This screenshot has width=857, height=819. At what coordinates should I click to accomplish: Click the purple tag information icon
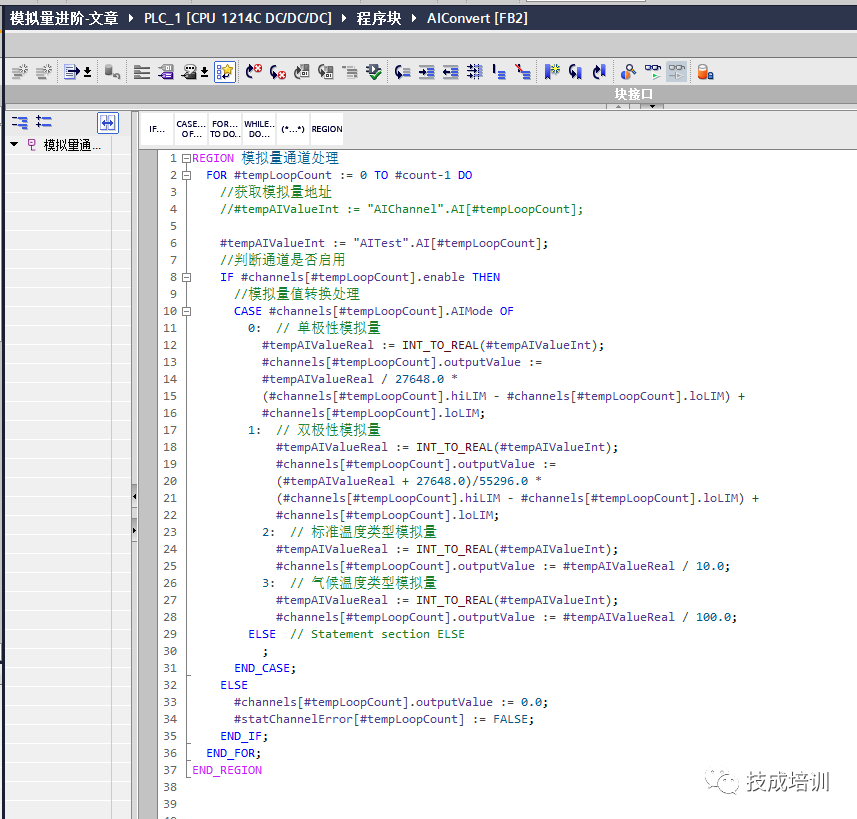(166, 72)
